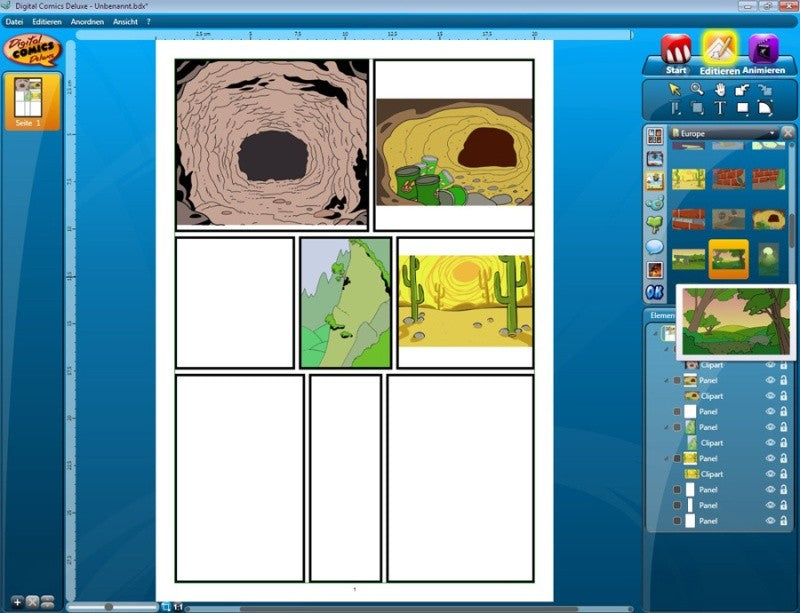
Task: Collapse the green mountain Panel tree node
Action: tap(666, 427)
